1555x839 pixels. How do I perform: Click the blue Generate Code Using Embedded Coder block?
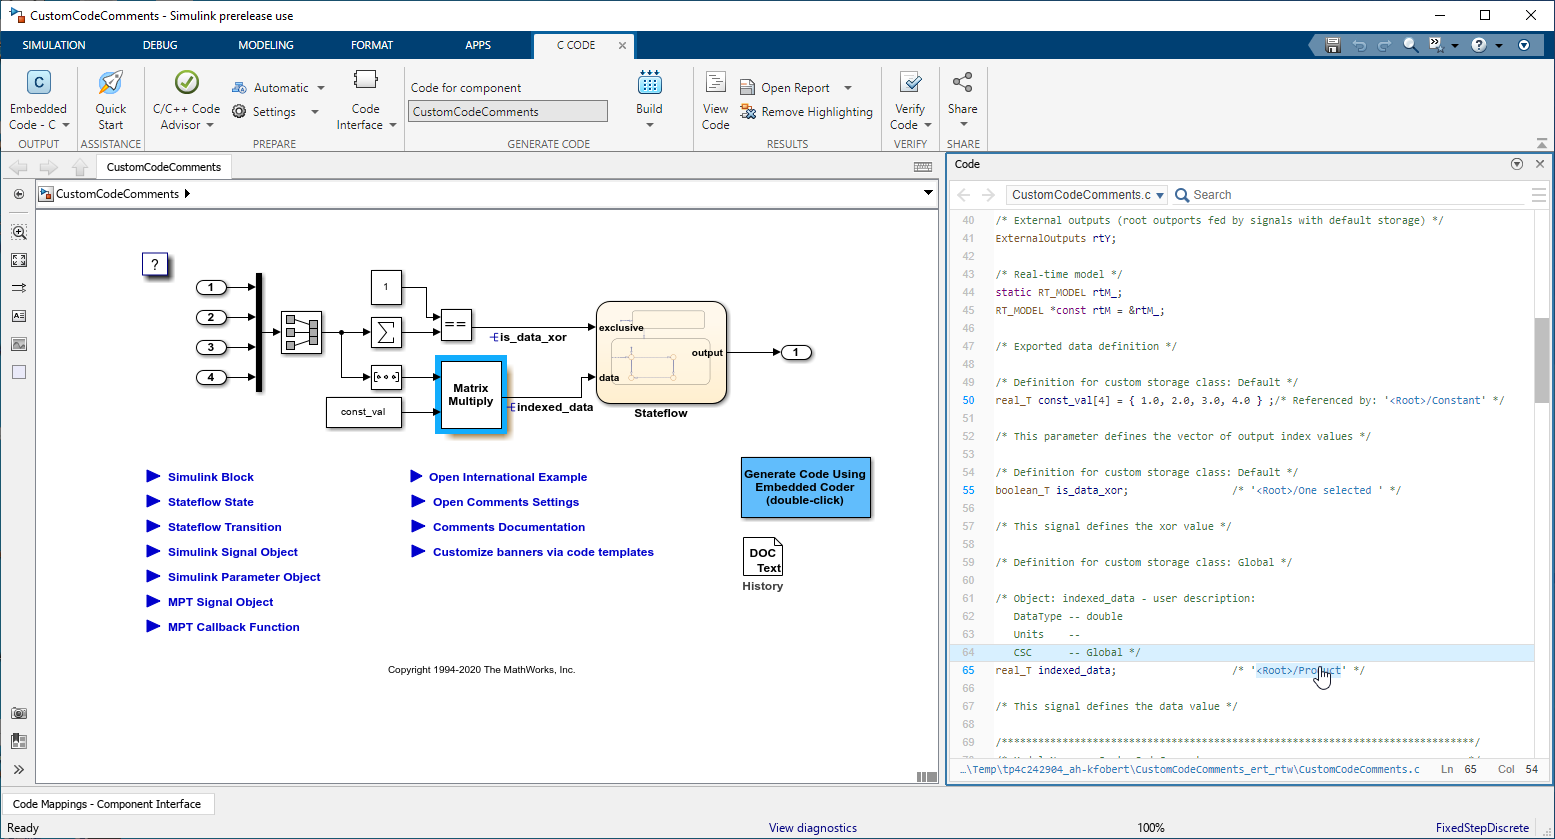(x=805, y=488)
